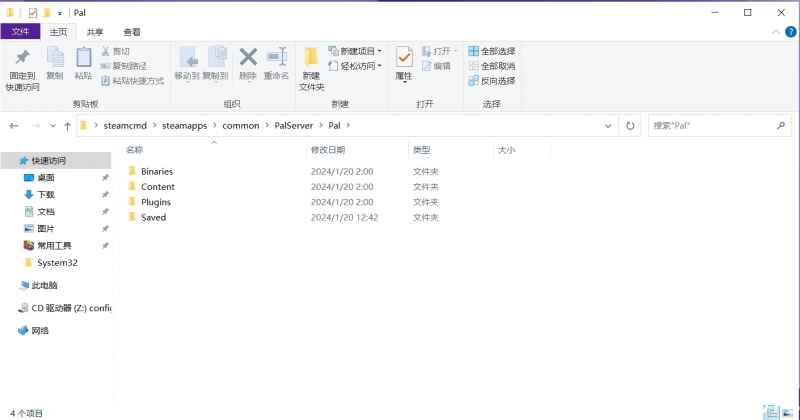Image resolution: width=800 pixels, height=420 pixels.
Task: Sort by Type (类型) column header
Action: pos(421,150)
